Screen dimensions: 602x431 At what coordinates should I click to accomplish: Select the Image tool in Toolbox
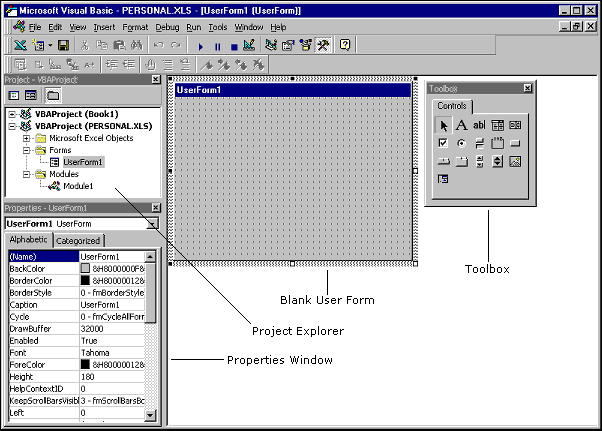pos(515,161)
